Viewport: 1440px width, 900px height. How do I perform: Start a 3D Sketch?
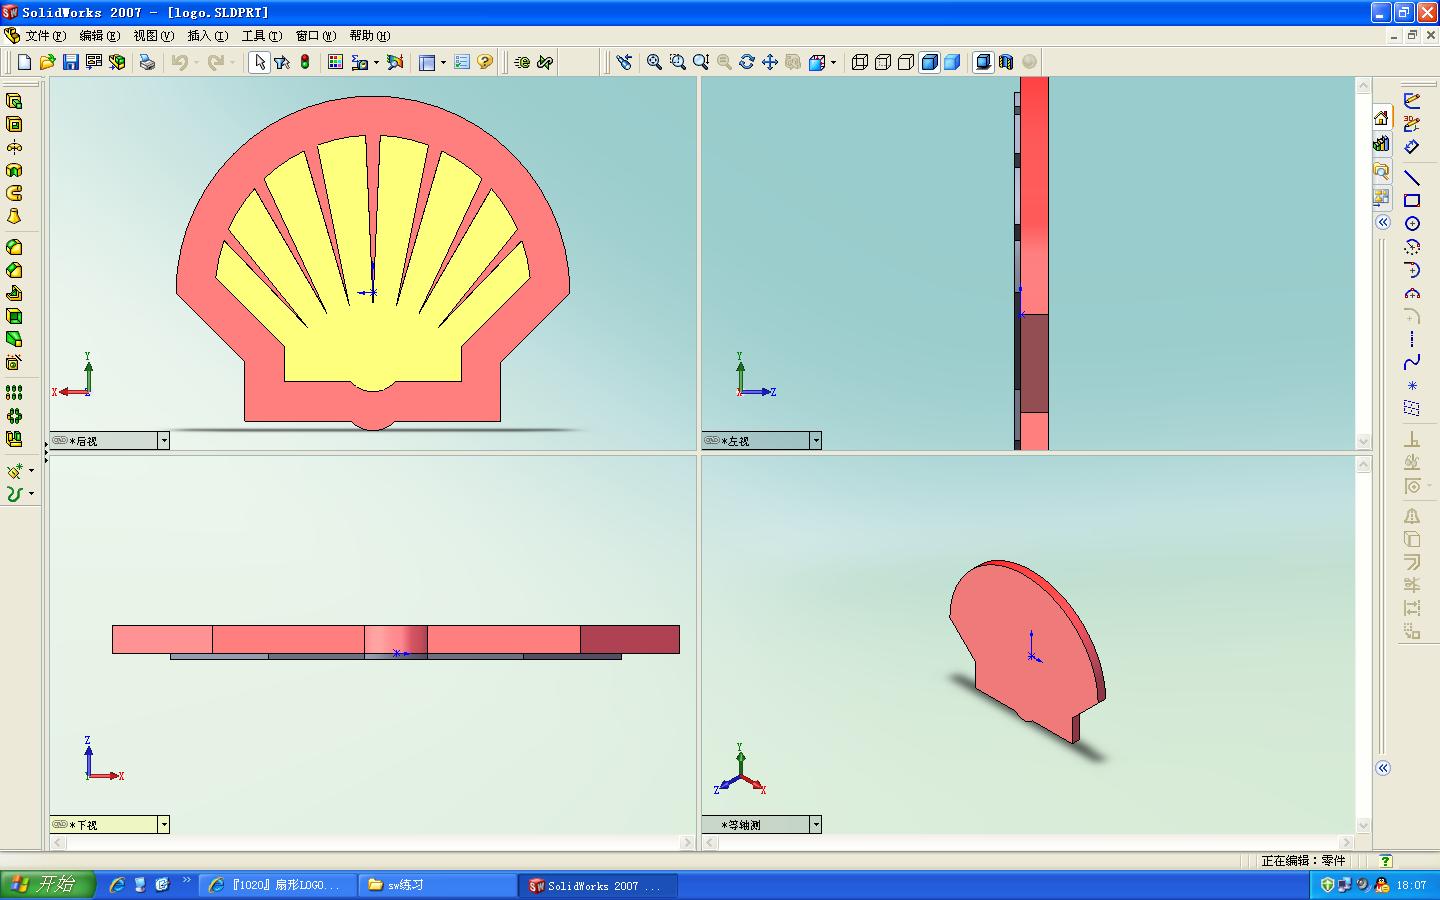pos(1412,123)
